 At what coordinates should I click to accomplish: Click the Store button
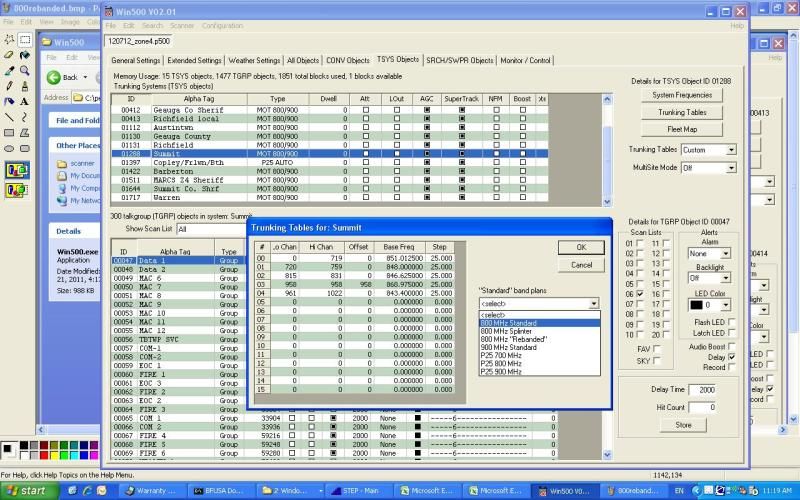683,425
